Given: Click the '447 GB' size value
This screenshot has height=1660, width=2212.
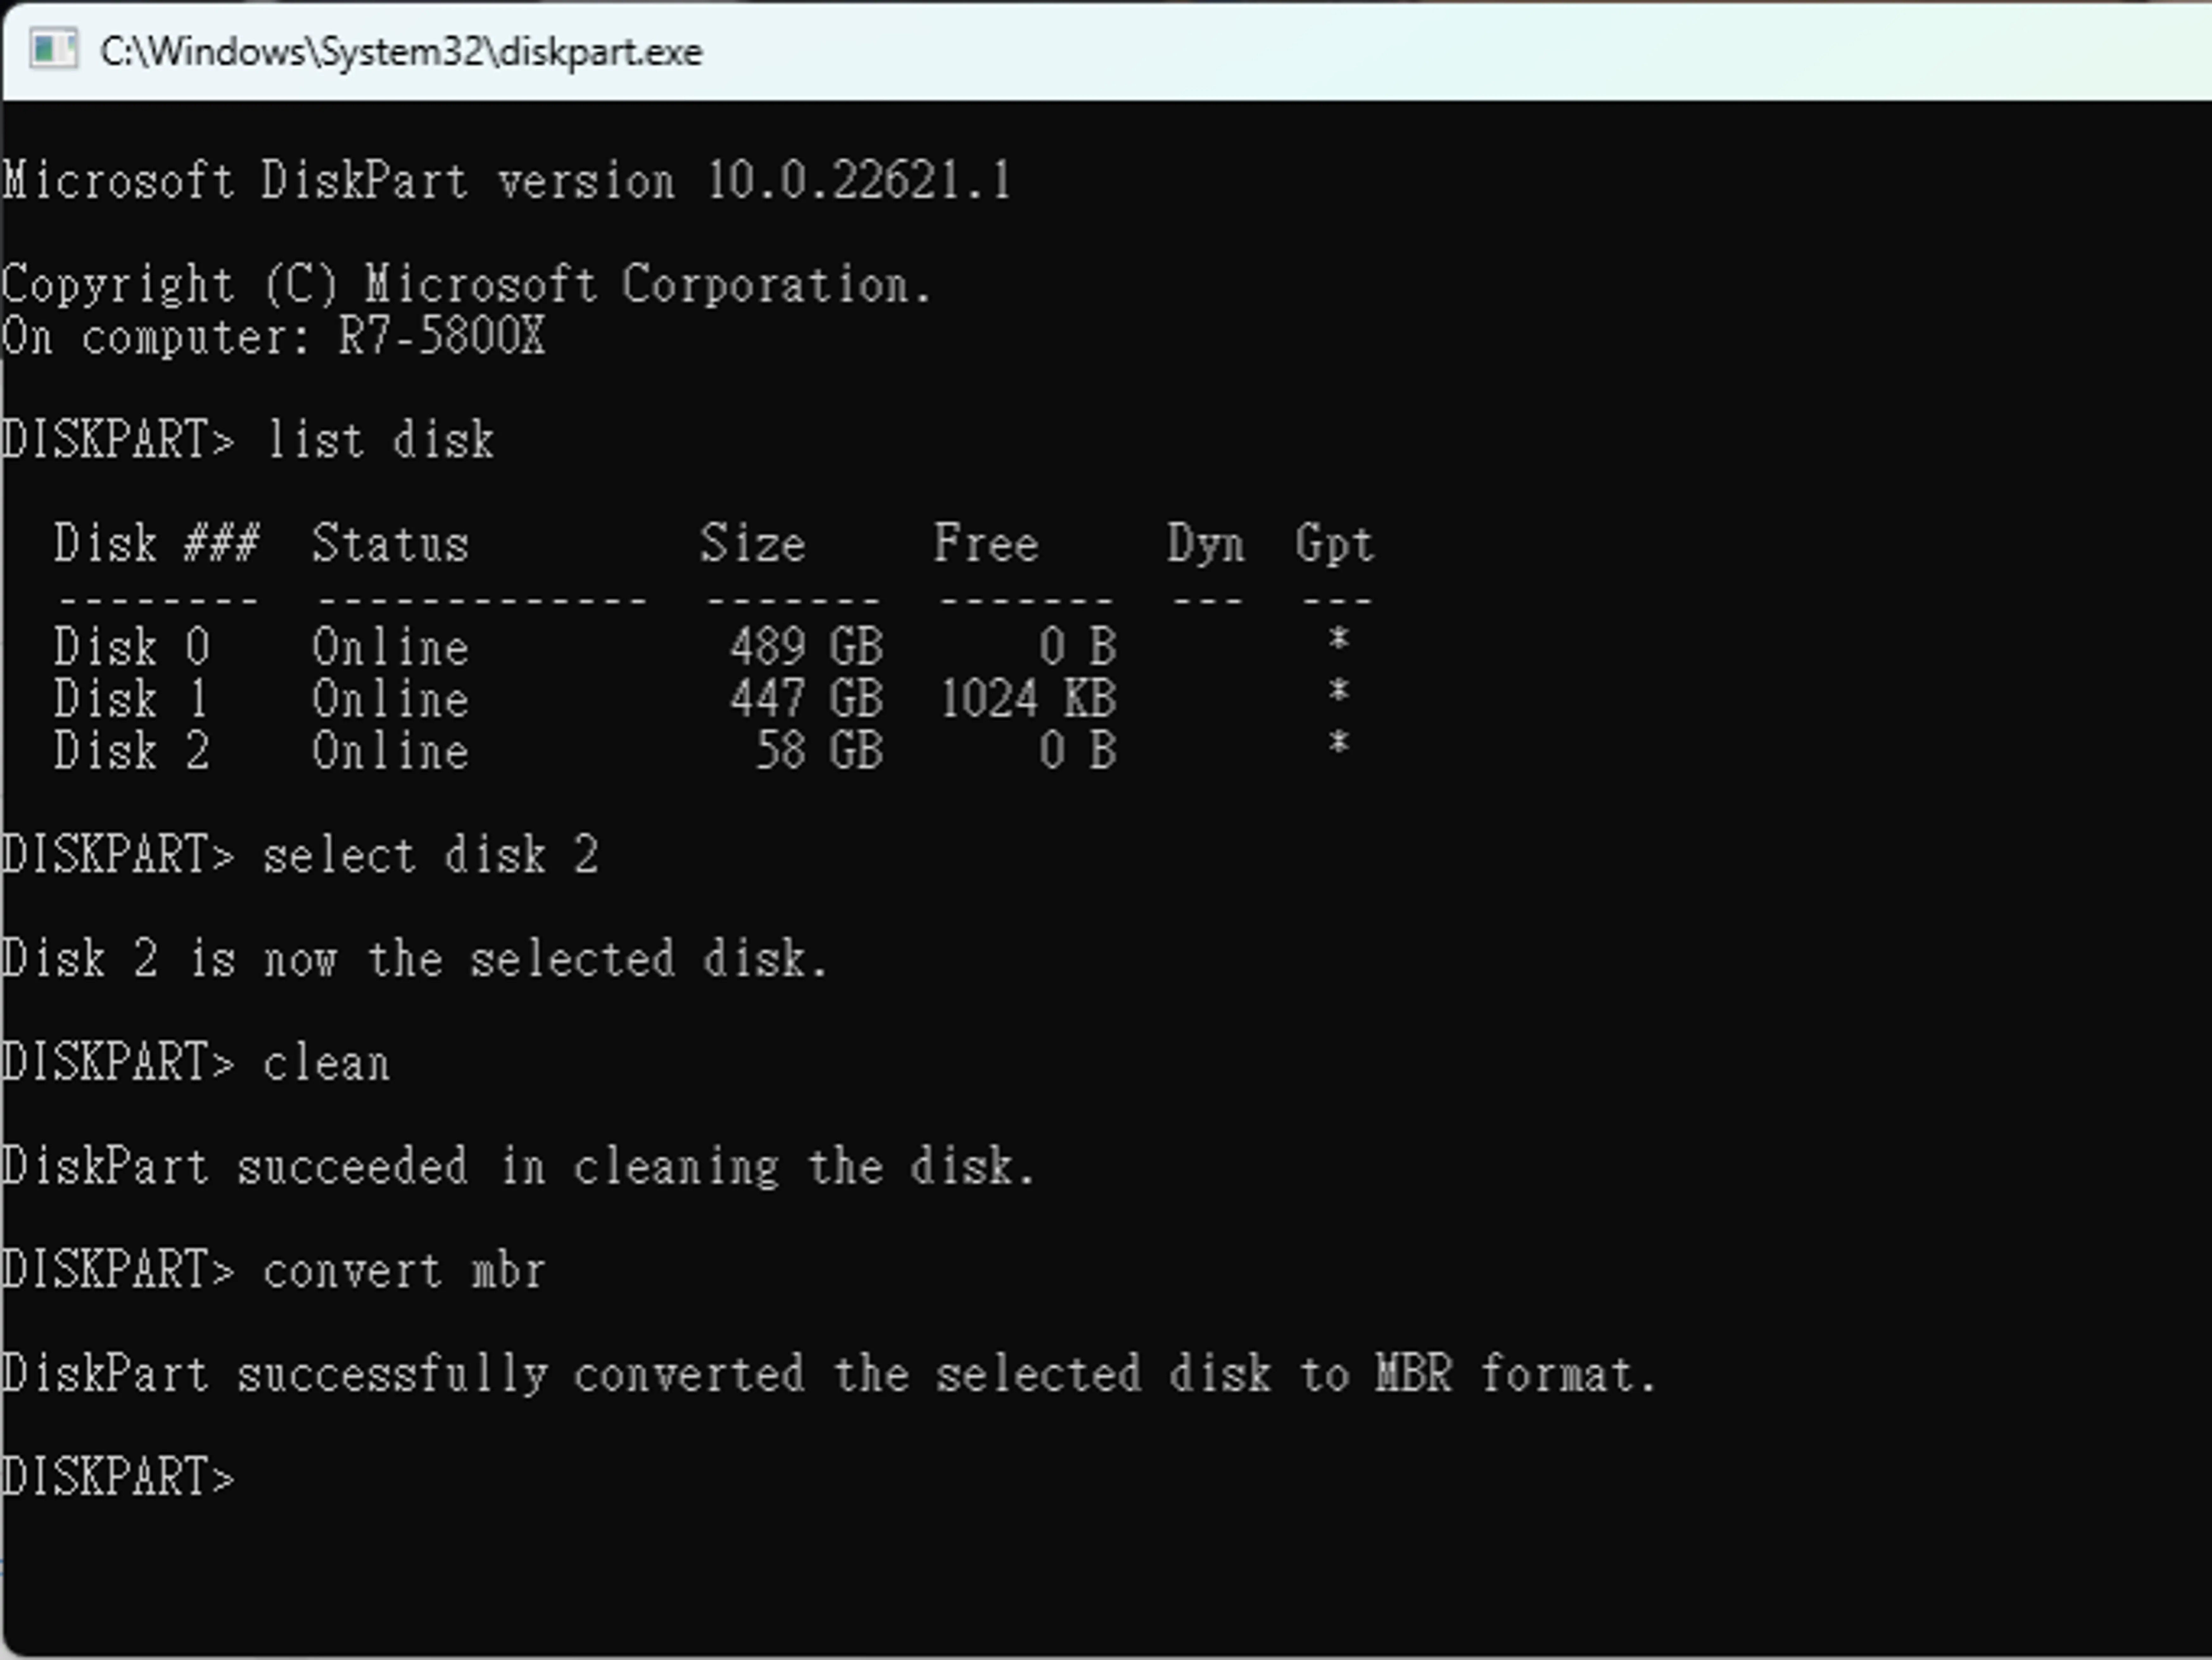Looking at the screenshot, I should (806, 698).
